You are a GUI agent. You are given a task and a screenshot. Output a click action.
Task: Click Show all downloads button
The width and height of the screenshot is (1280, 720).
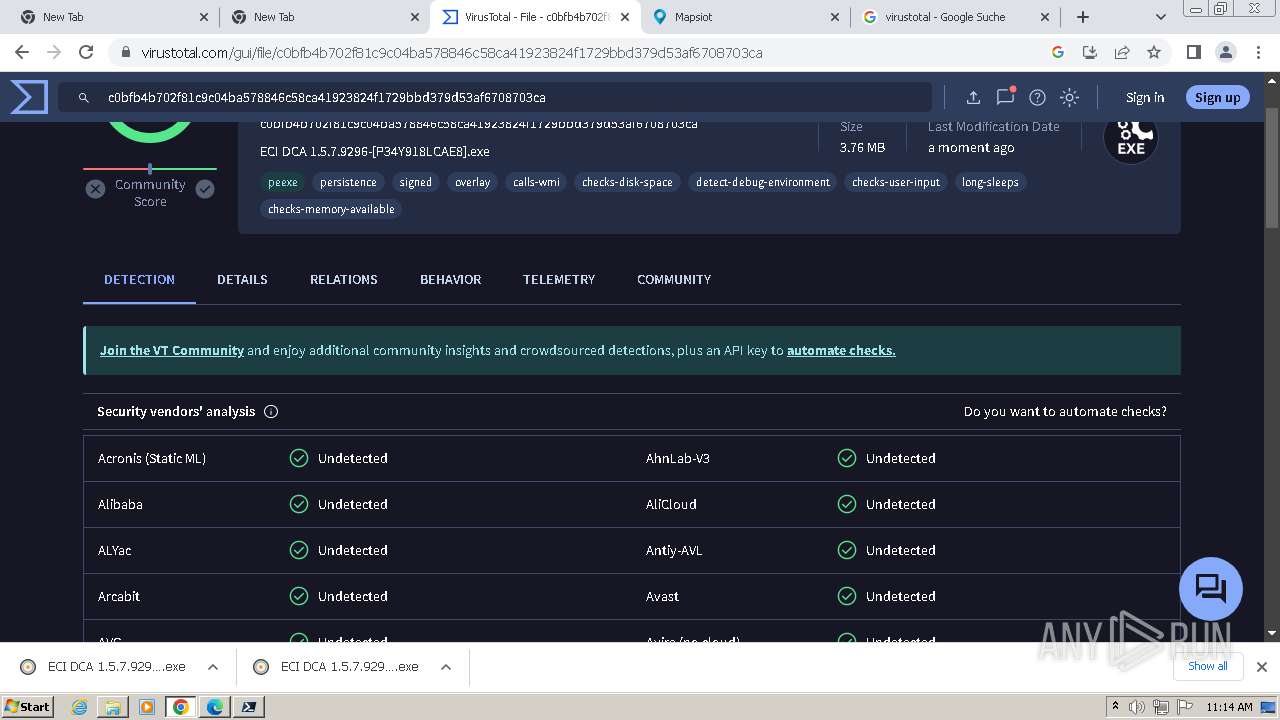1207,666
